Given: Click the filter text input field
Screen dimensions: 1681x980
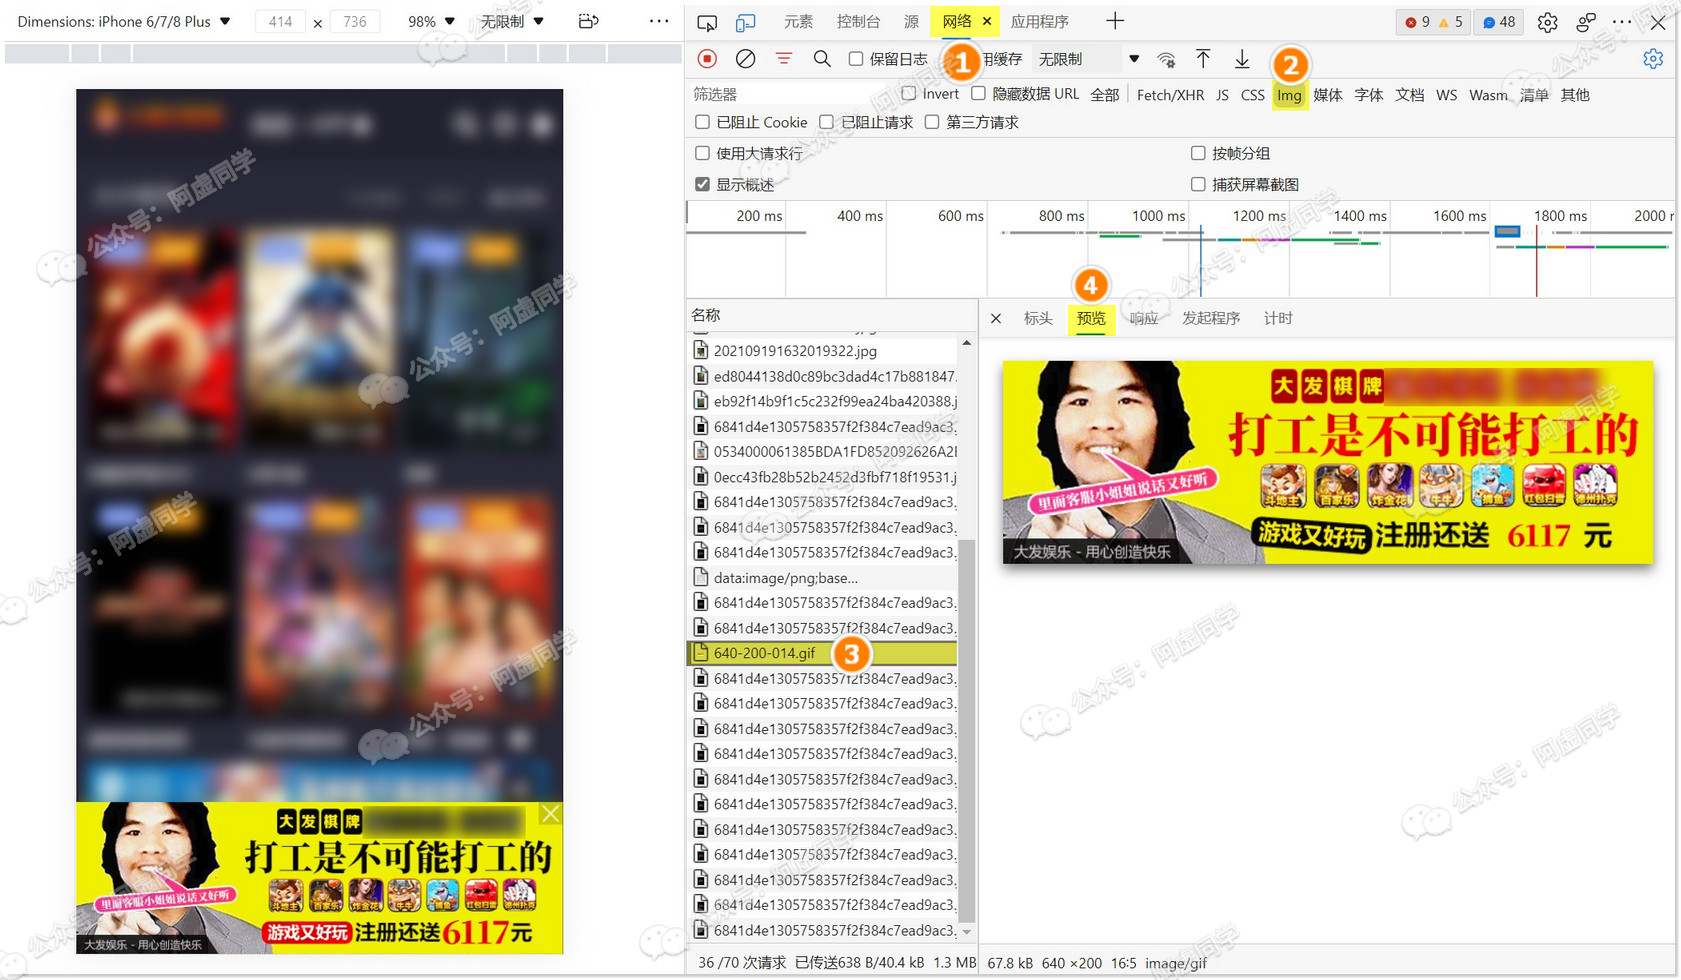Looking at the screenshot, I should click(792, 94).
